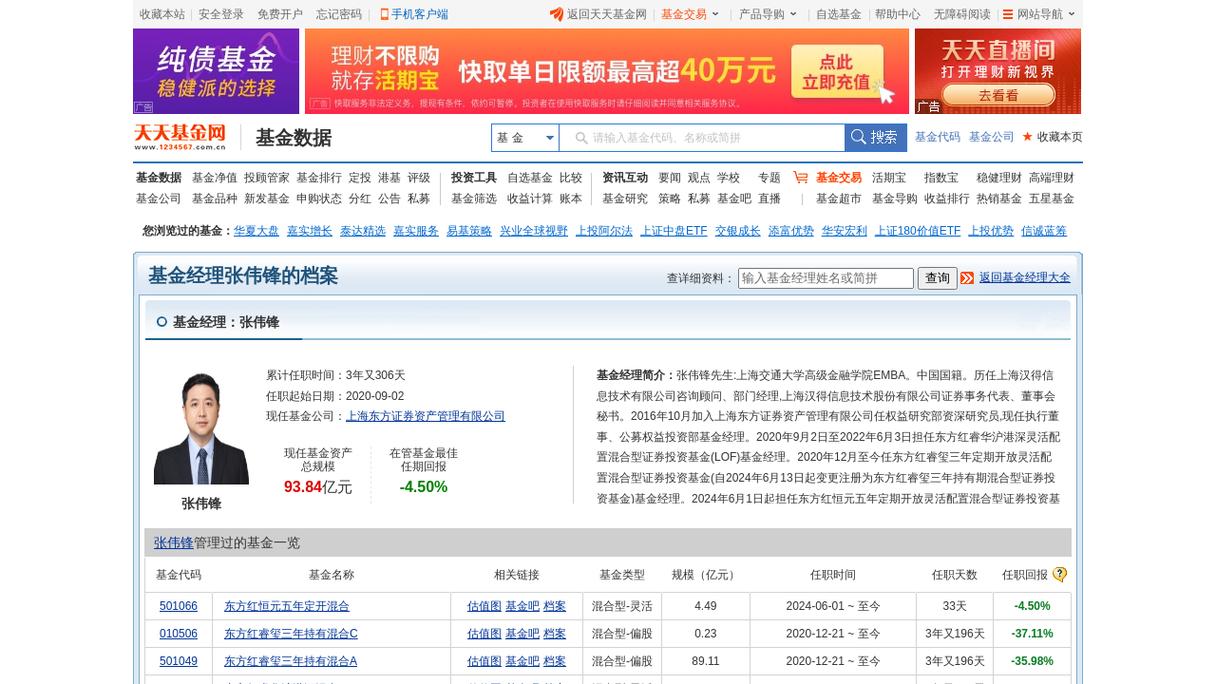Click 收藏本站 in top bar
Viewport: 1216px width, 684px height.
tap(162, 14)
